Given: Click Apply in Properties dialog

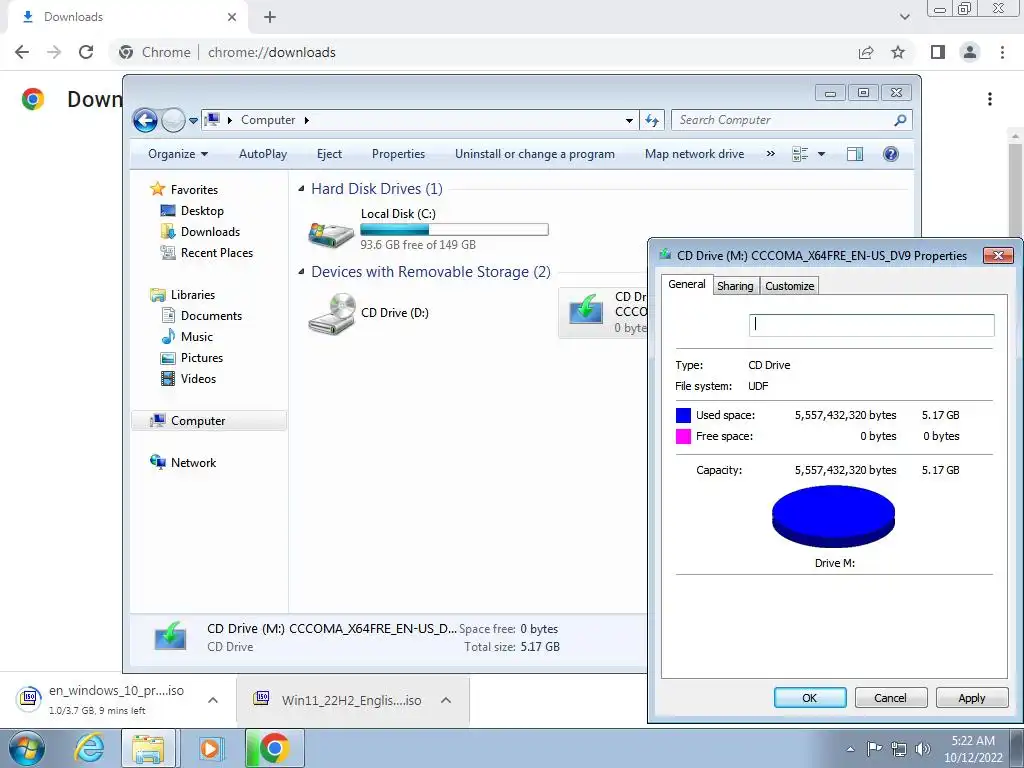Looking at the screenshot, I should 972,697.
